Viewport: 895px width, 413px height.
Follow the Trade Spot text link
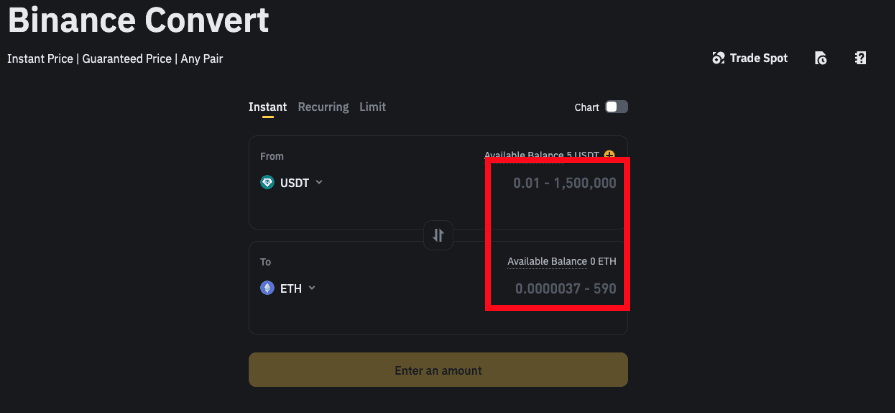tap(759, 58)
